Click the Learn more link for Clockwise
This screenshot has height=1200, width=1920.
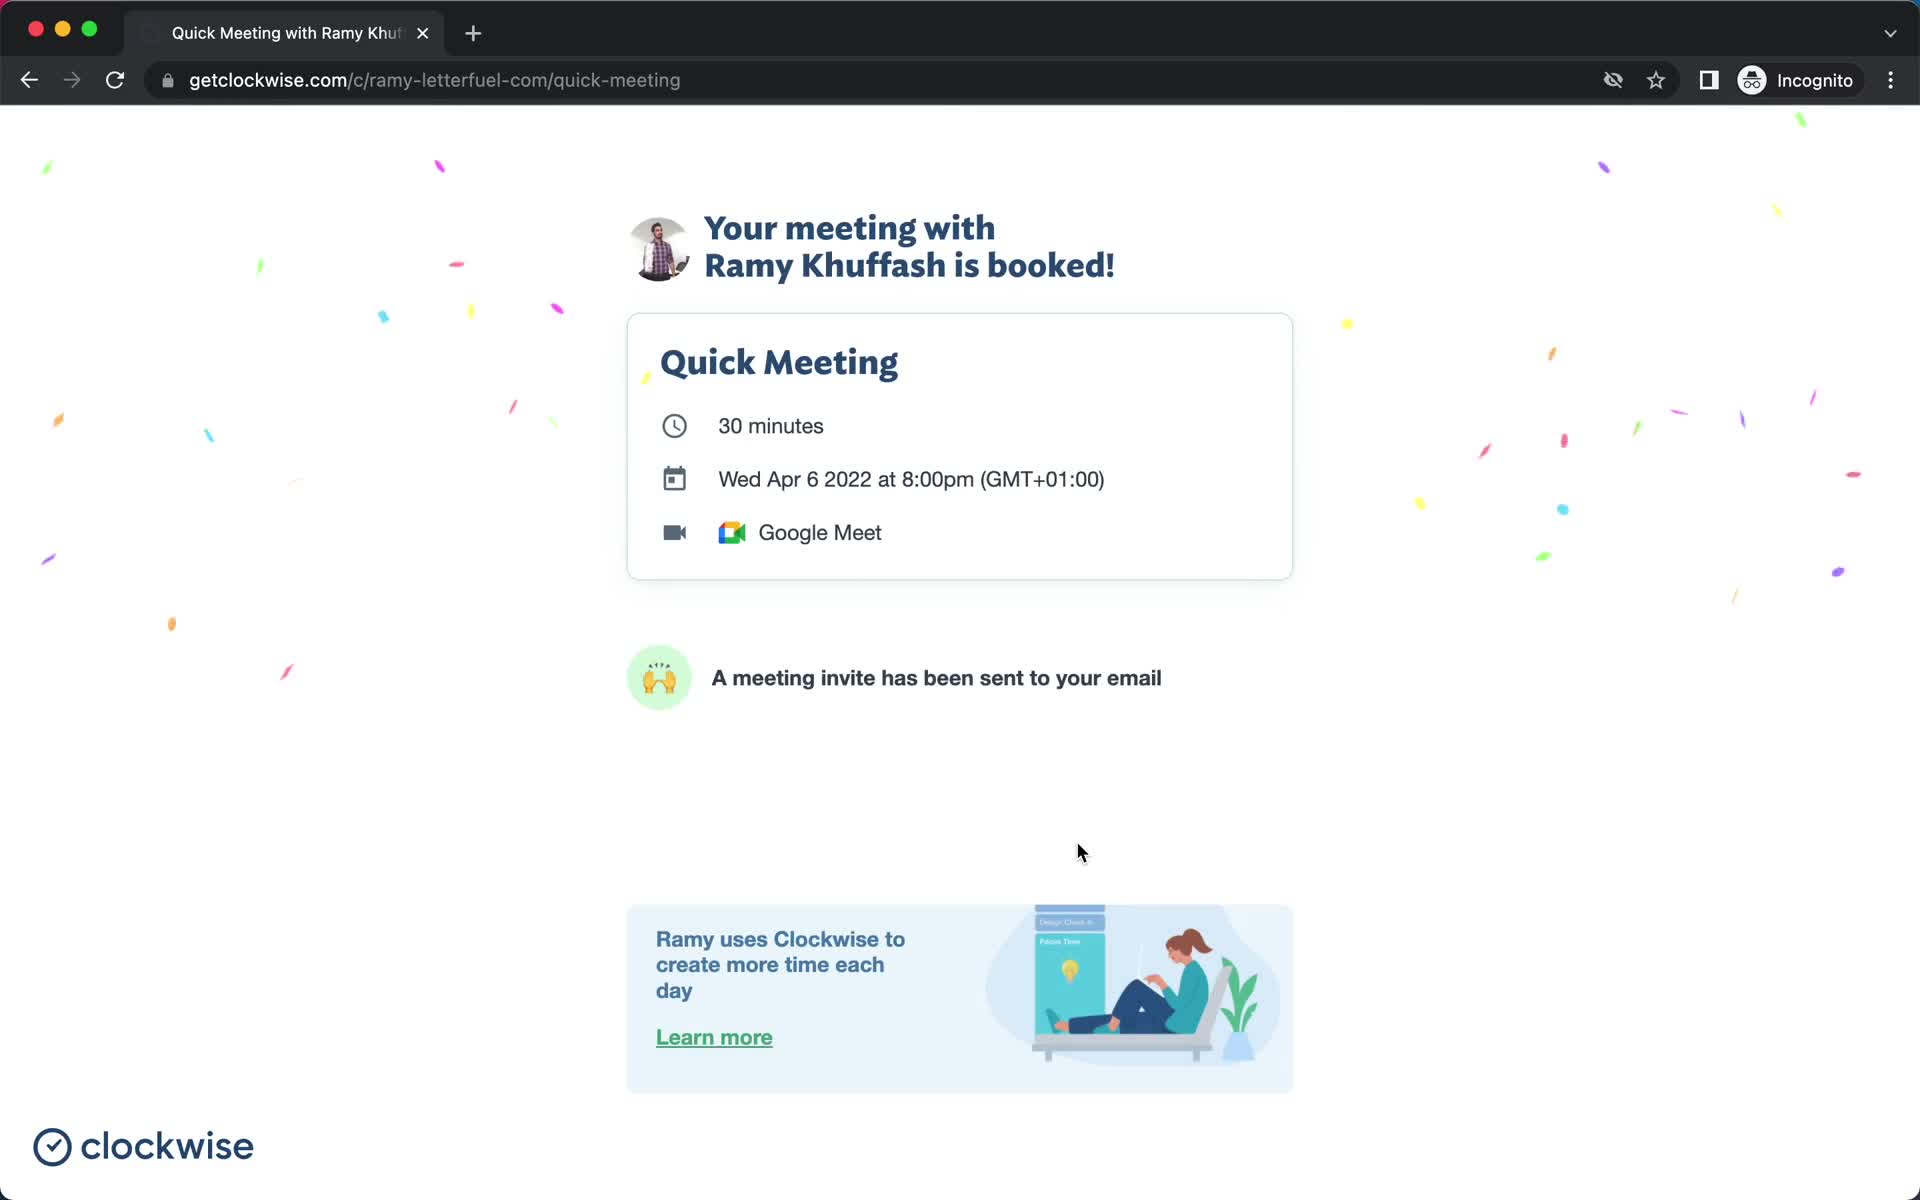pyautogui.click(x=713, y=1037)
